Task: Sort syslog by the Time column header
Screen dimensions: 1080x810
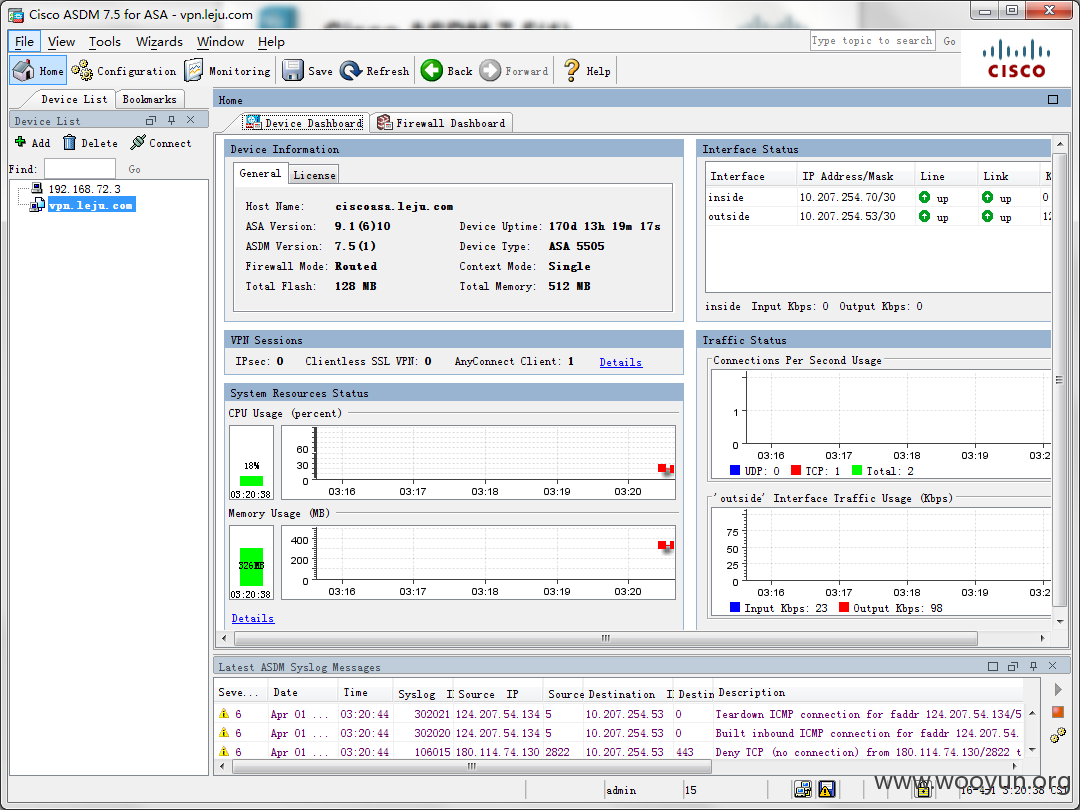Action: tap(365, 693)
